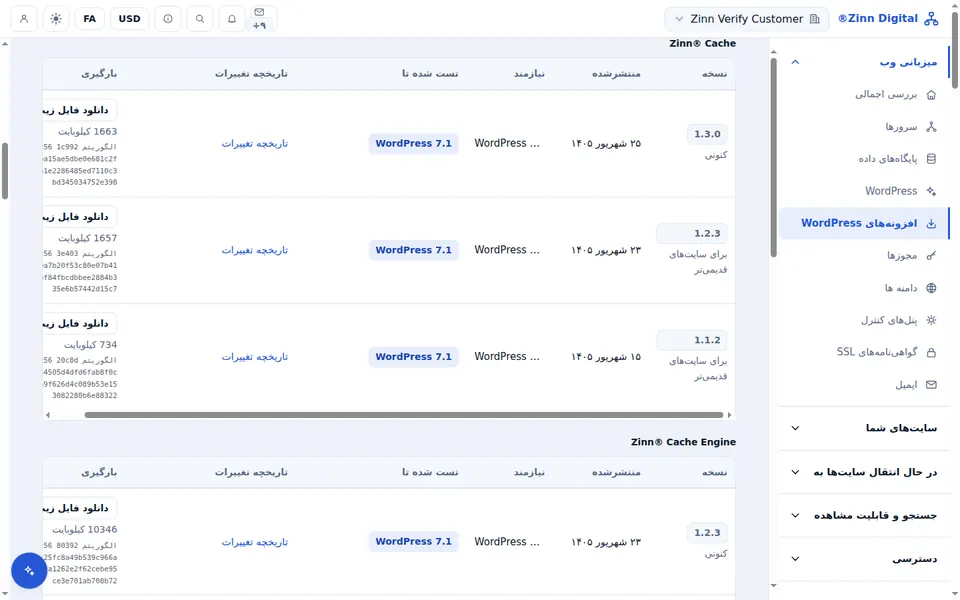Image resolution: width=960 pixels, height=600 pixels.
Task: Open the Zinn Verify Customer dropdown
Action: (746, 19)
